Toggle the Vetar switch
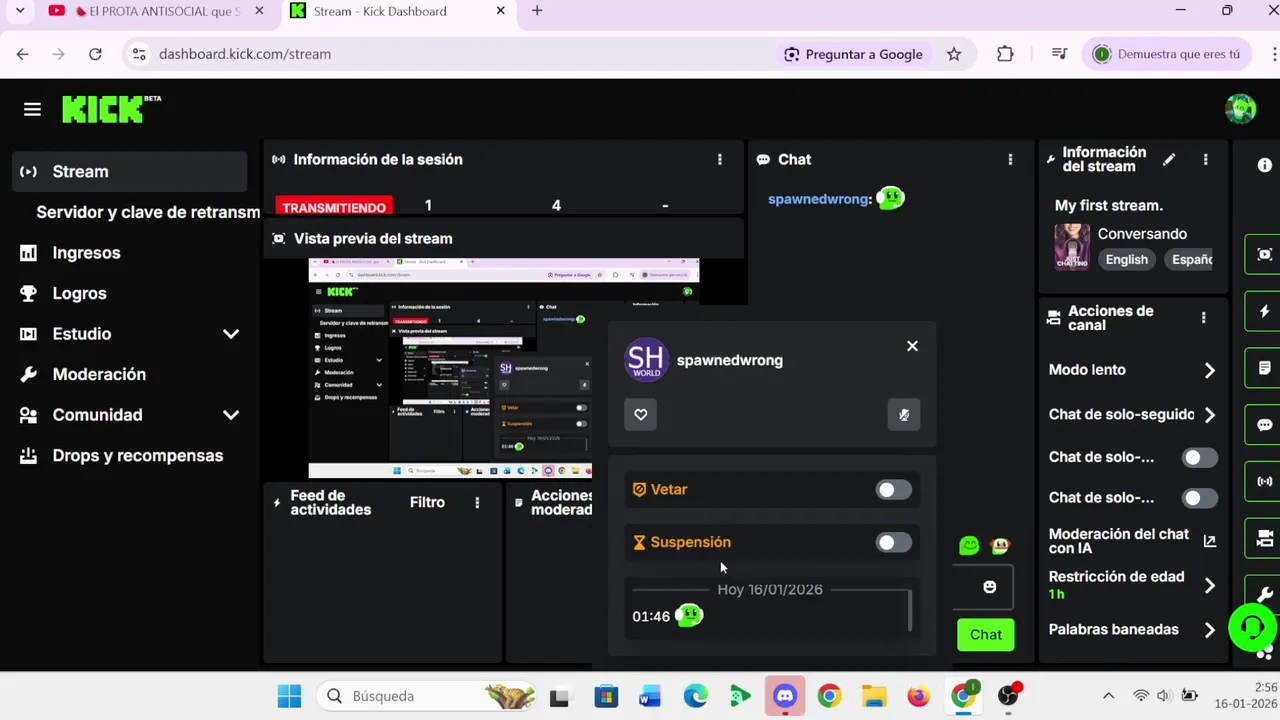Screen dimensions: 1280x720 (893, 489)
